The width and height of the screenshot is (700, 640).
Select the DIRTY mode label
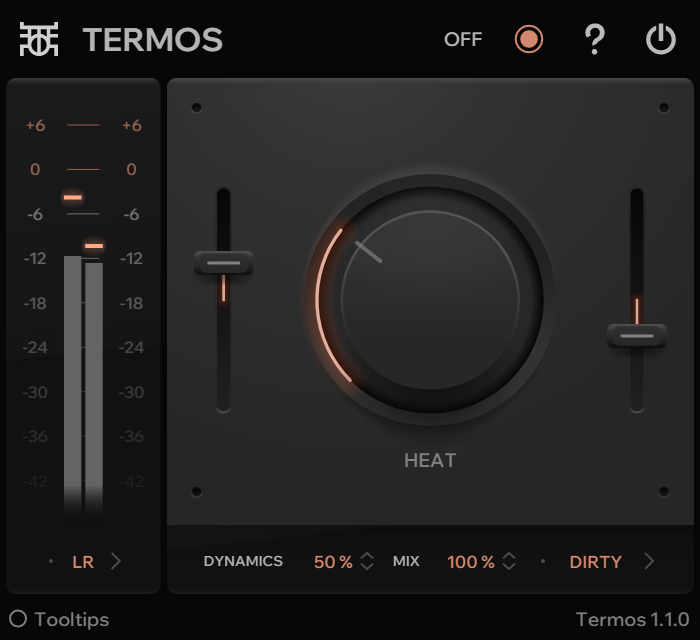pyautogui.click(x=595, y=562)
